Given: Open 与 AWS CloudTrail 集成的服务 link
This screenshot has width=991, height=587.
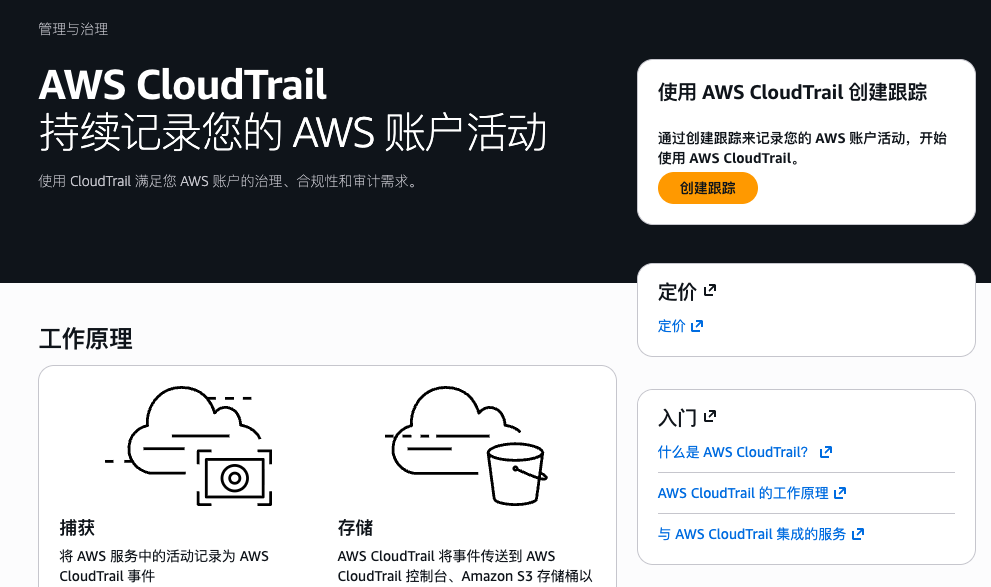Looking at the screenshot, I should 751,534.
